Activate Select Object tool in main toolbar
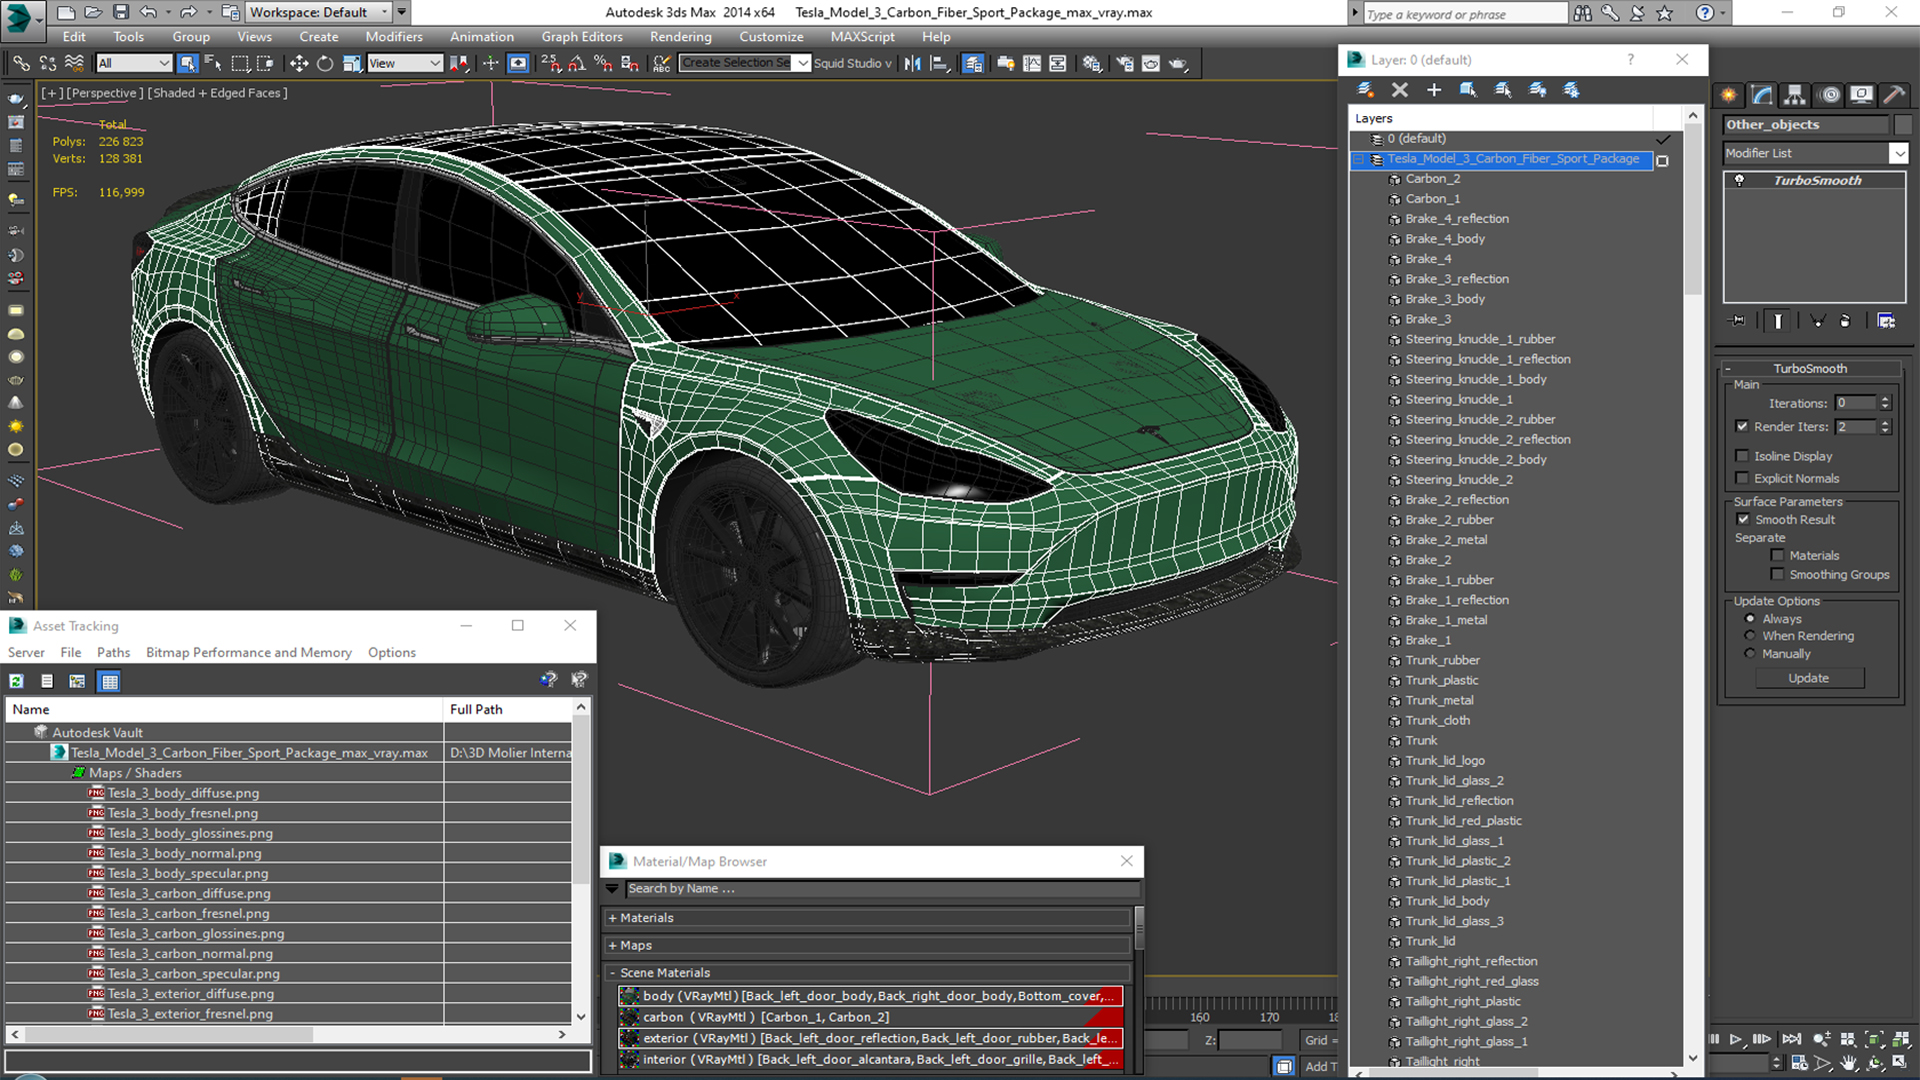 [187, 63]
